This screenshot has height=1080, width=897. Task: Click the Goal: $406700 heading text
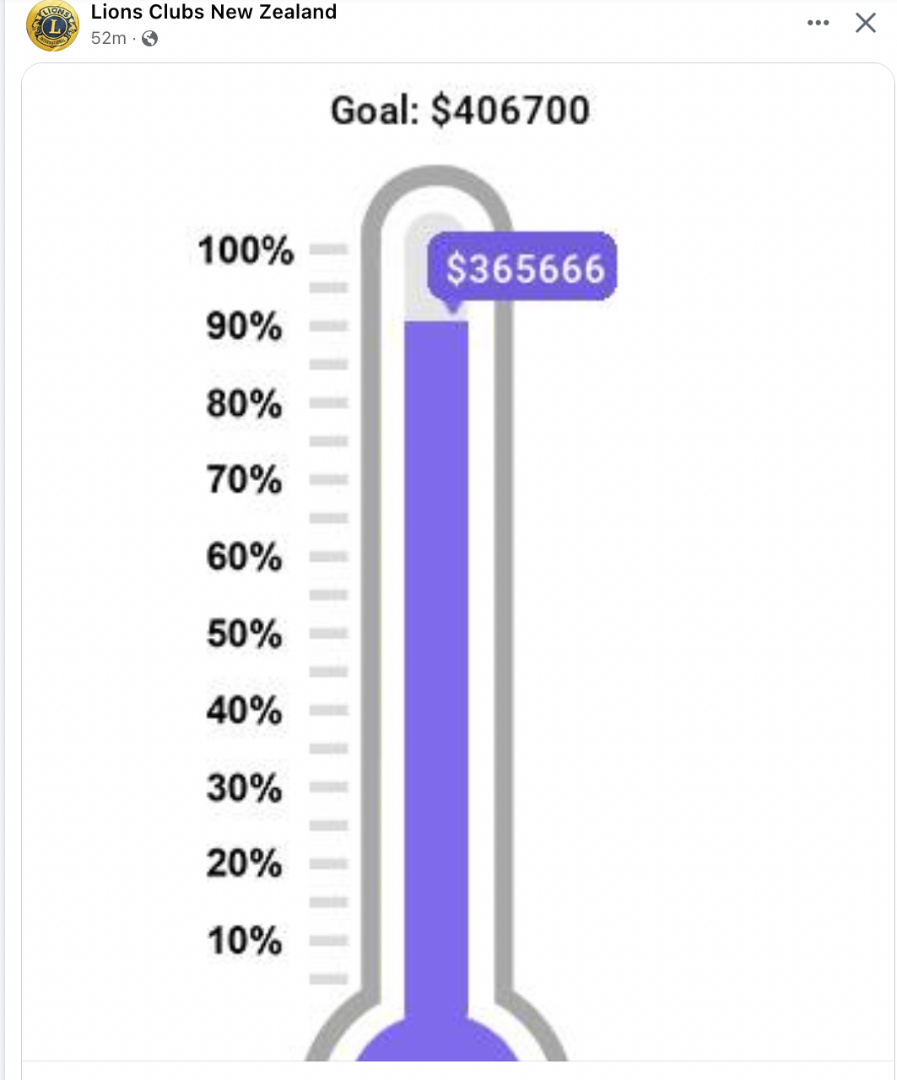460,110
